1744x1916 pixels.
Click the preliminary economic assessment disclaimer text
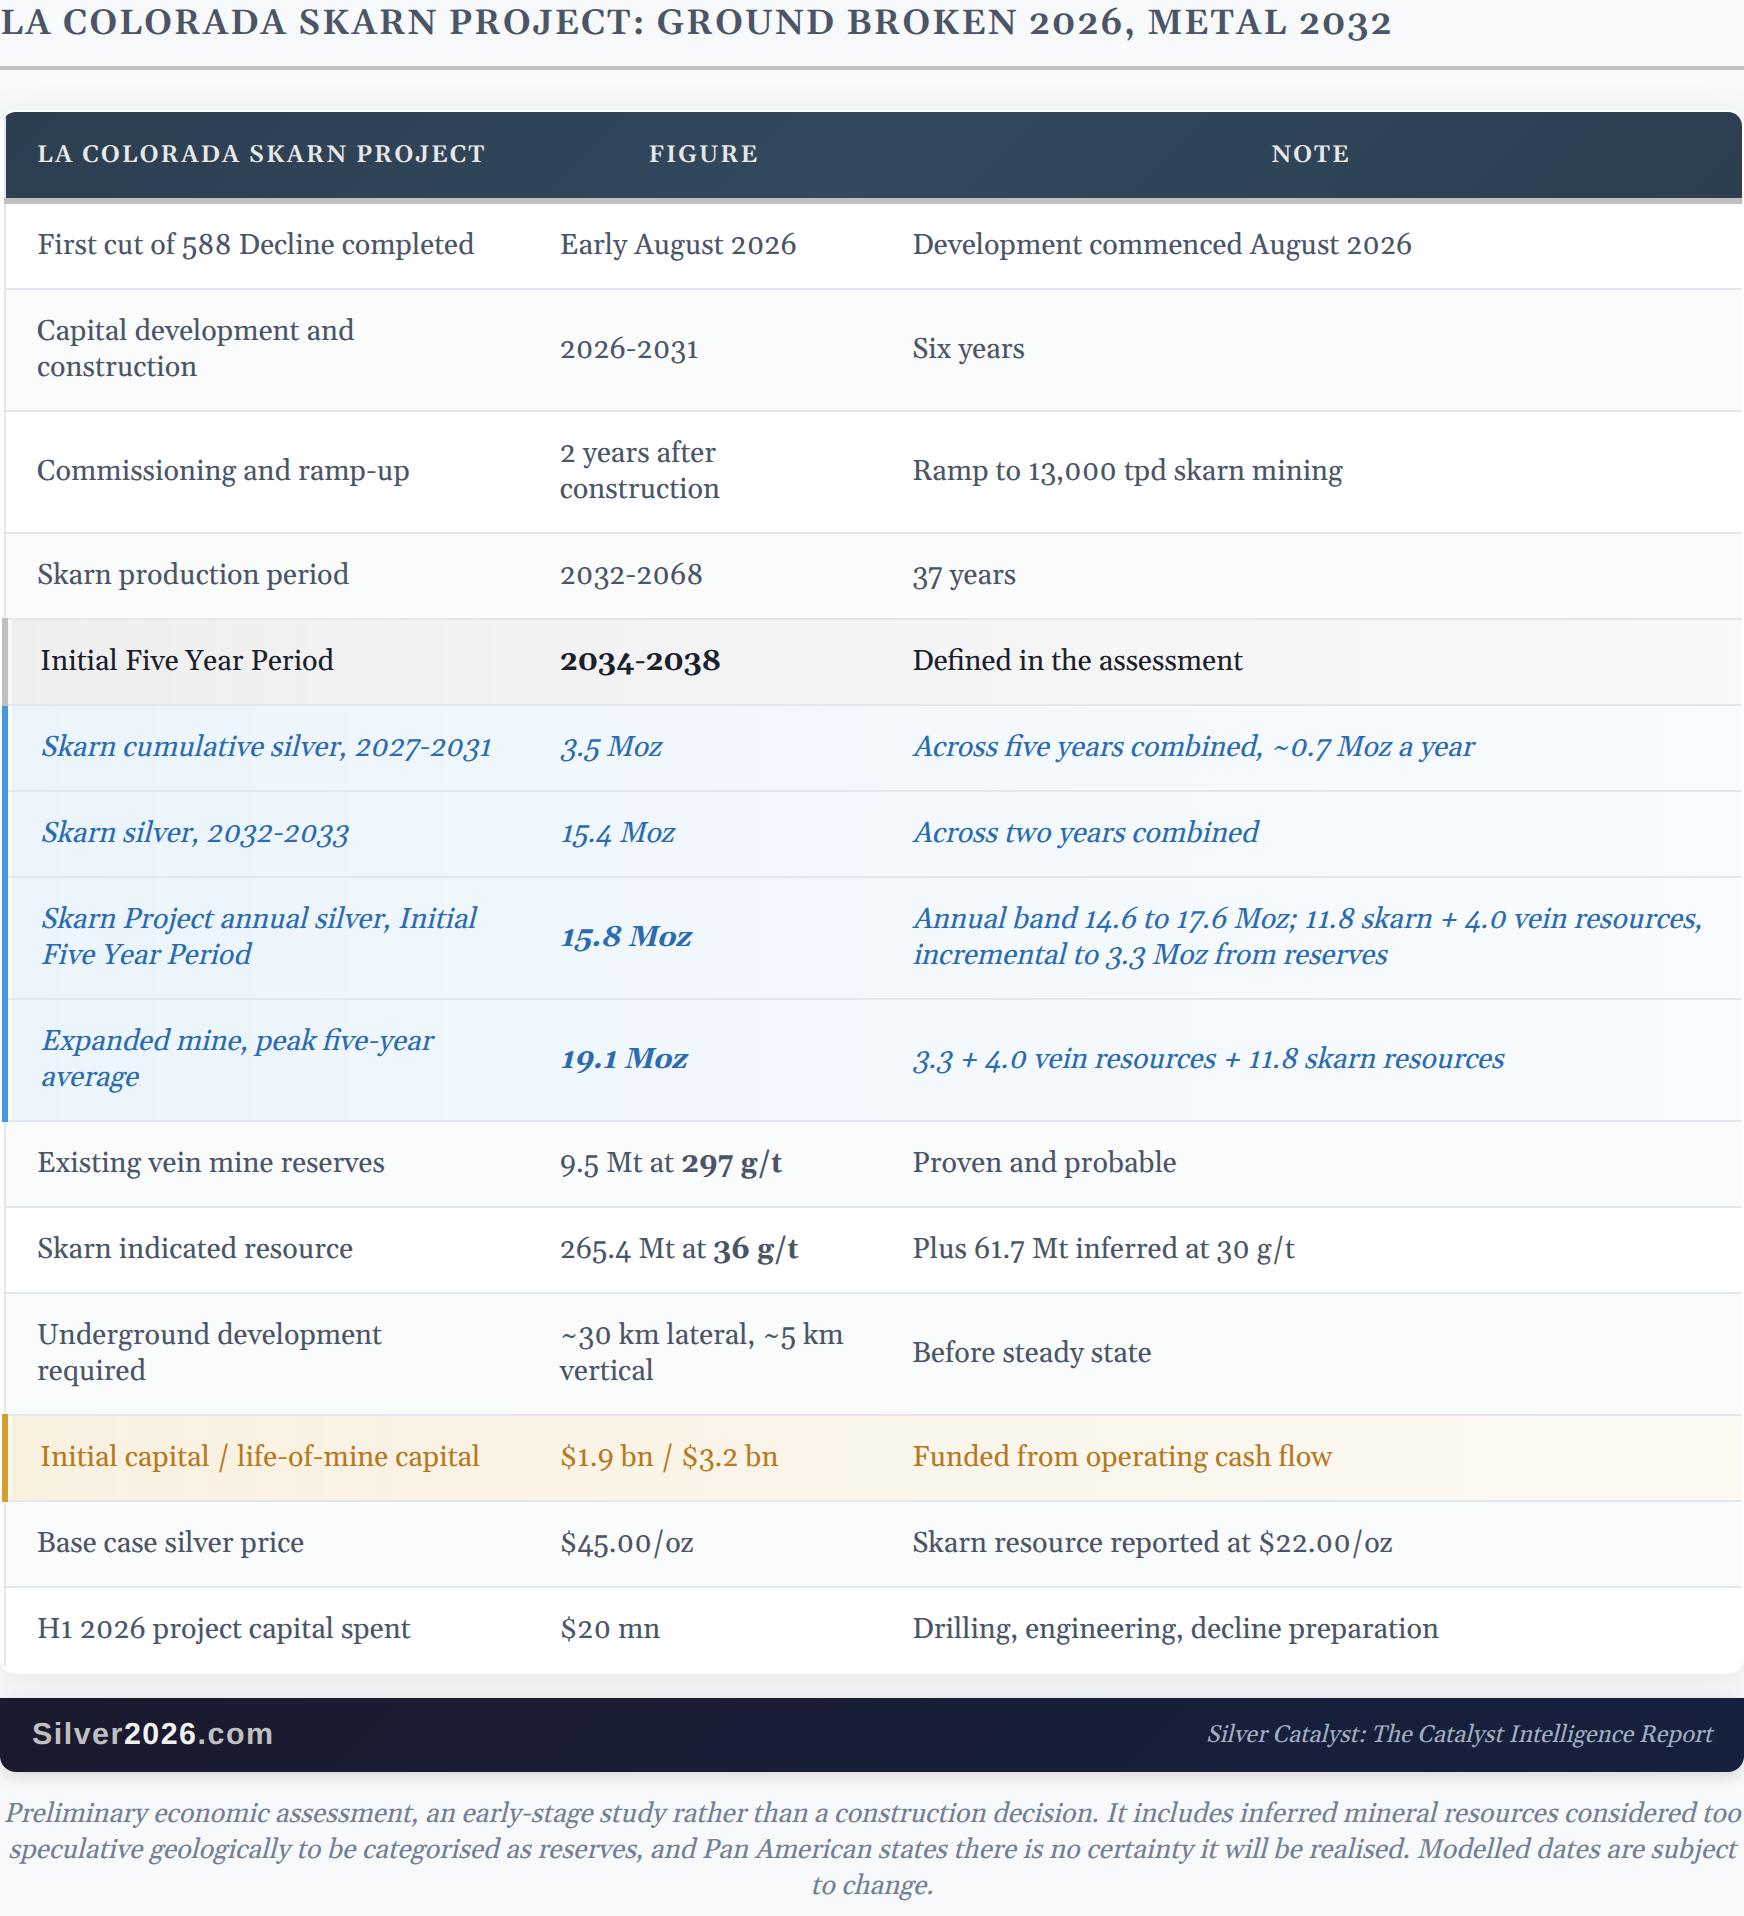872,1849
